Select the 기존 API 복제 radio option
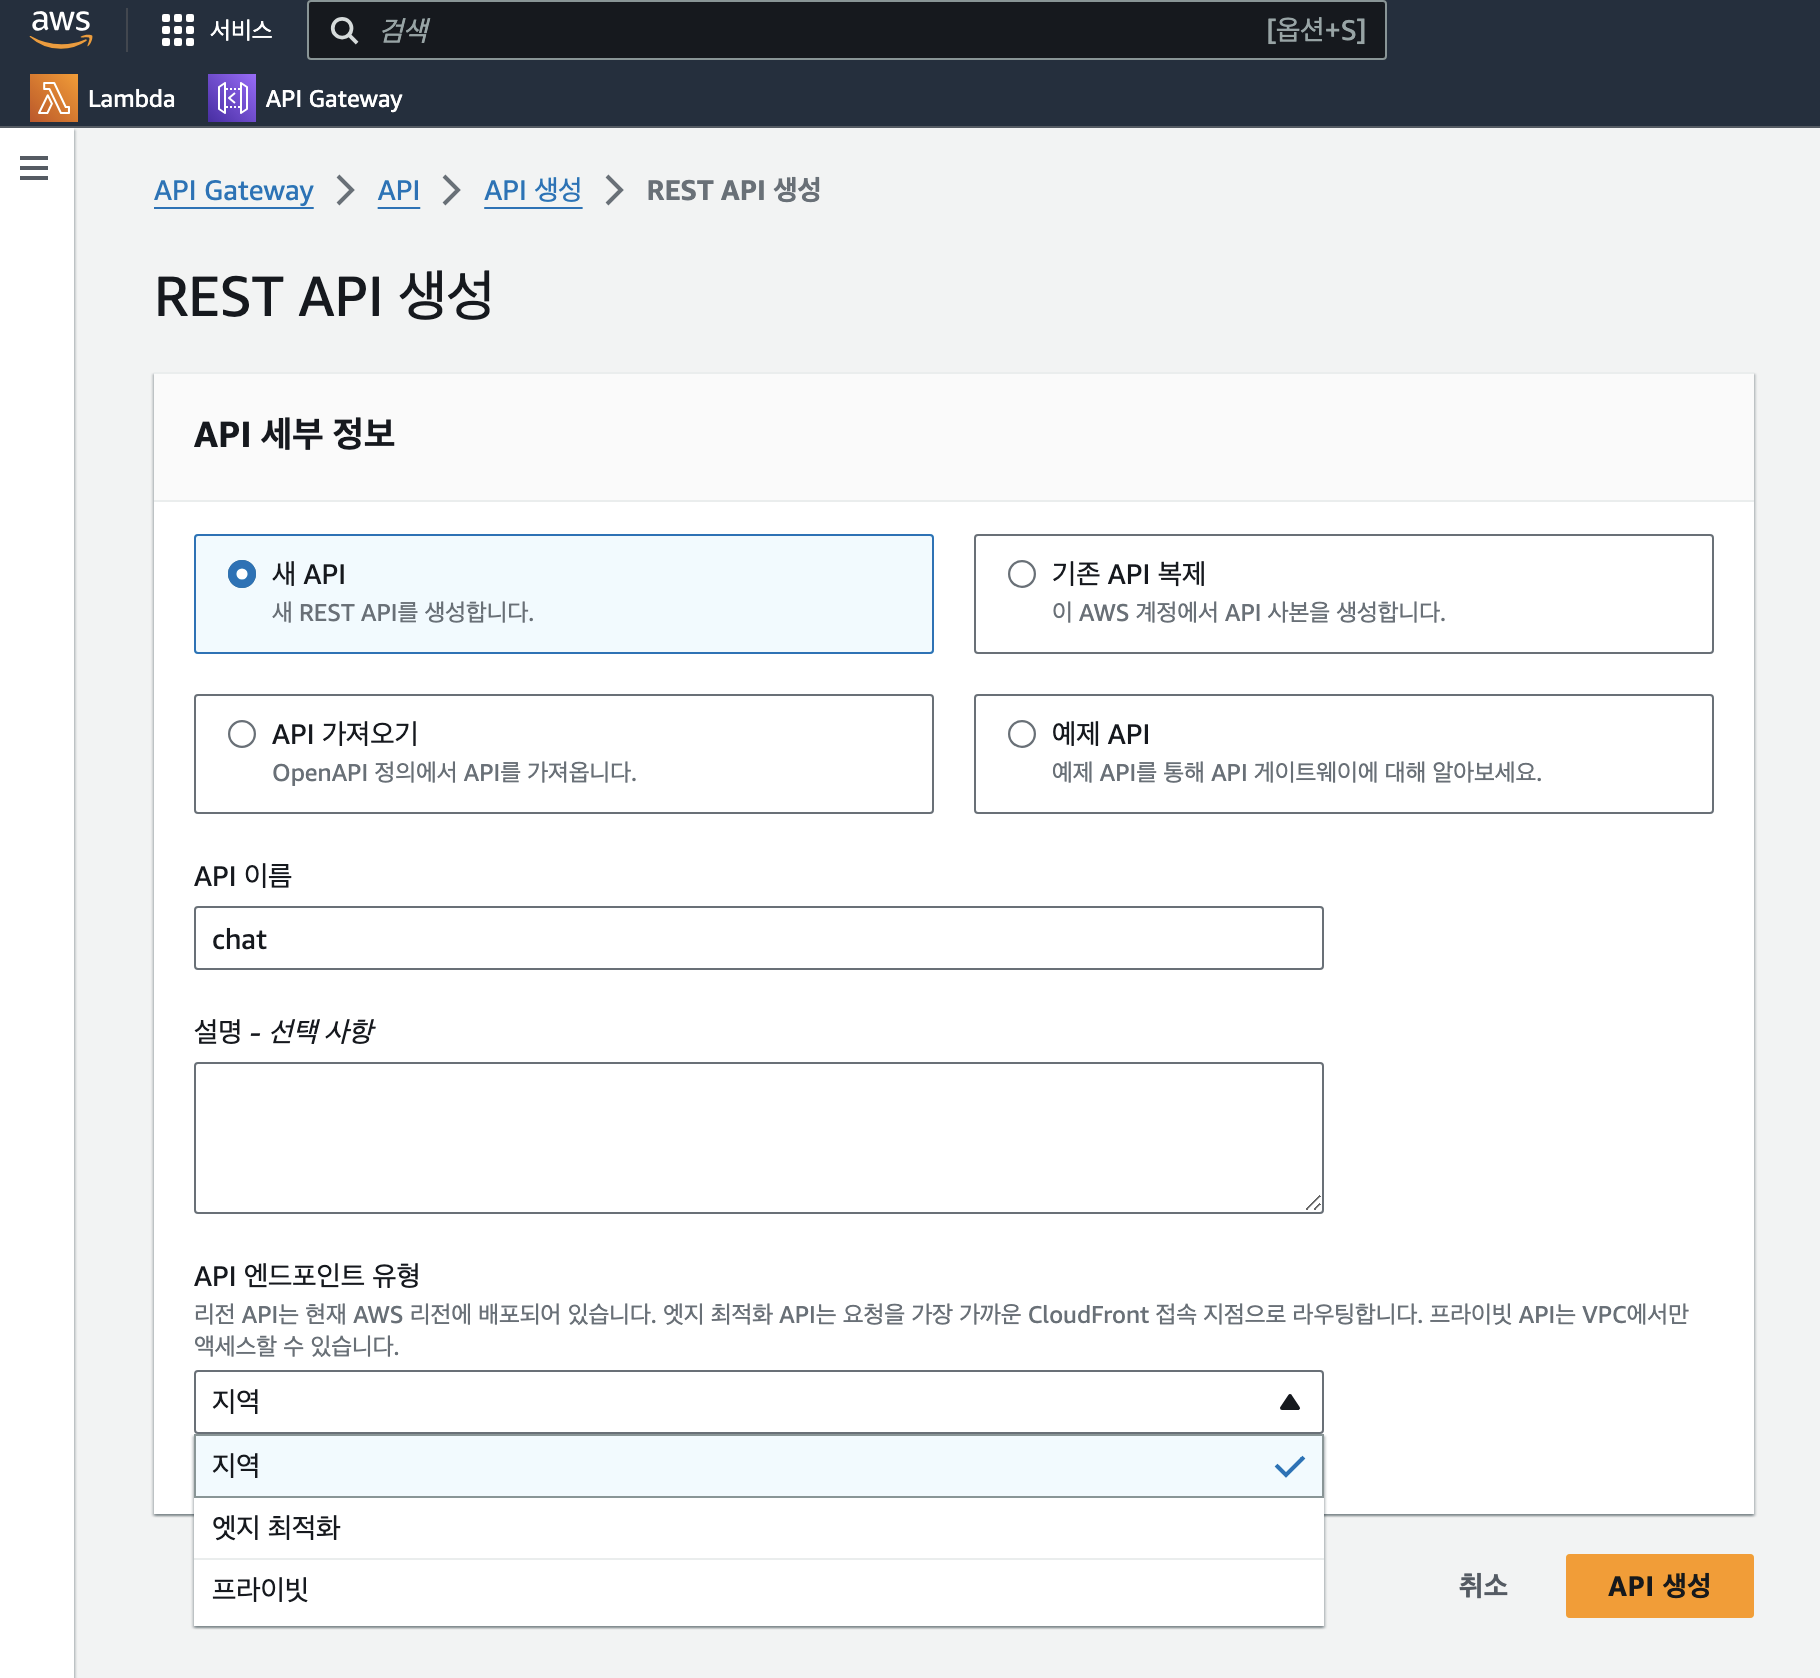Viewport: 1820px width, 1678px height. (1022, 574)
